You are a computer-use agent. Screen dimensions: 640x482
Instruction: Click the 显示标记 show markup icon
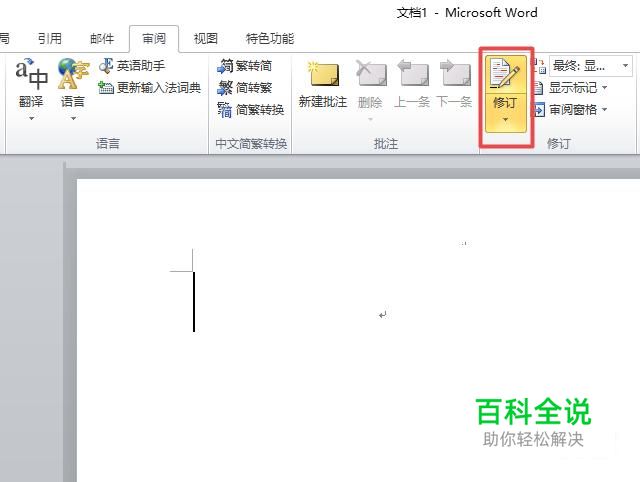[x=538, y=88]
